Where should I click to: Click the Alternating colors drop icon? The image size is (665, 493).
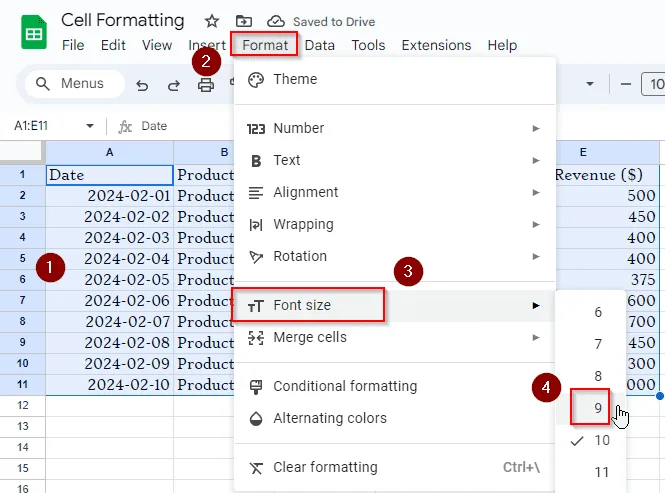click(x=256, y=419)
